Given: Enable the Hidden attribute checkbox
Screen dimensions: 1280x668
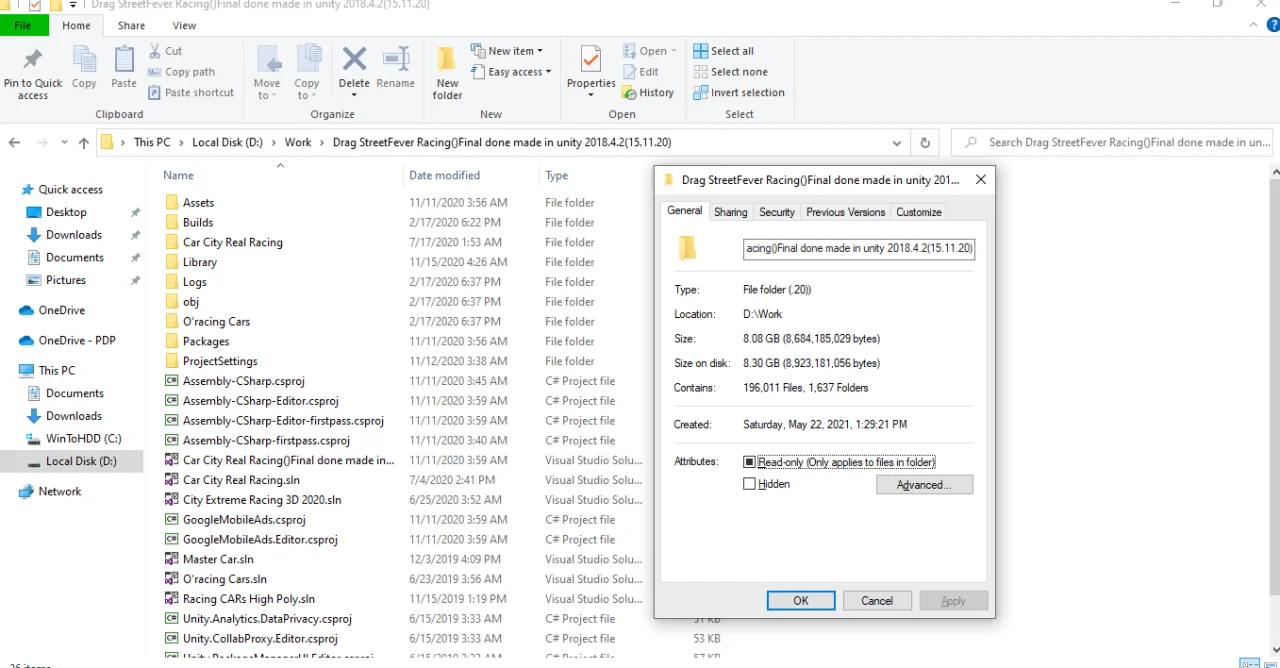Looking at the screenshot, I should 749,484.
